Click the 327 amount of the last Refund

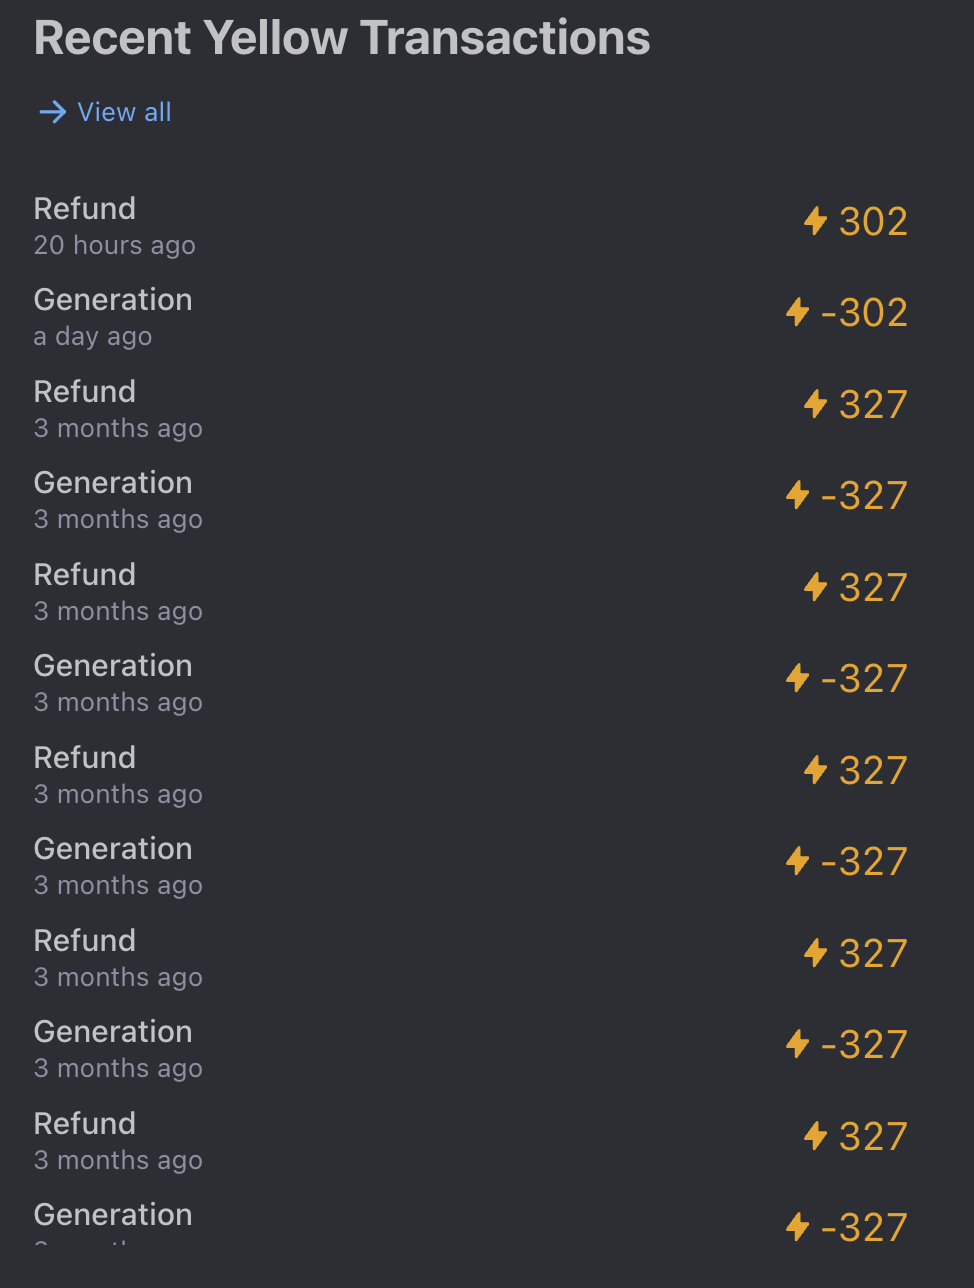(873, 1137)
